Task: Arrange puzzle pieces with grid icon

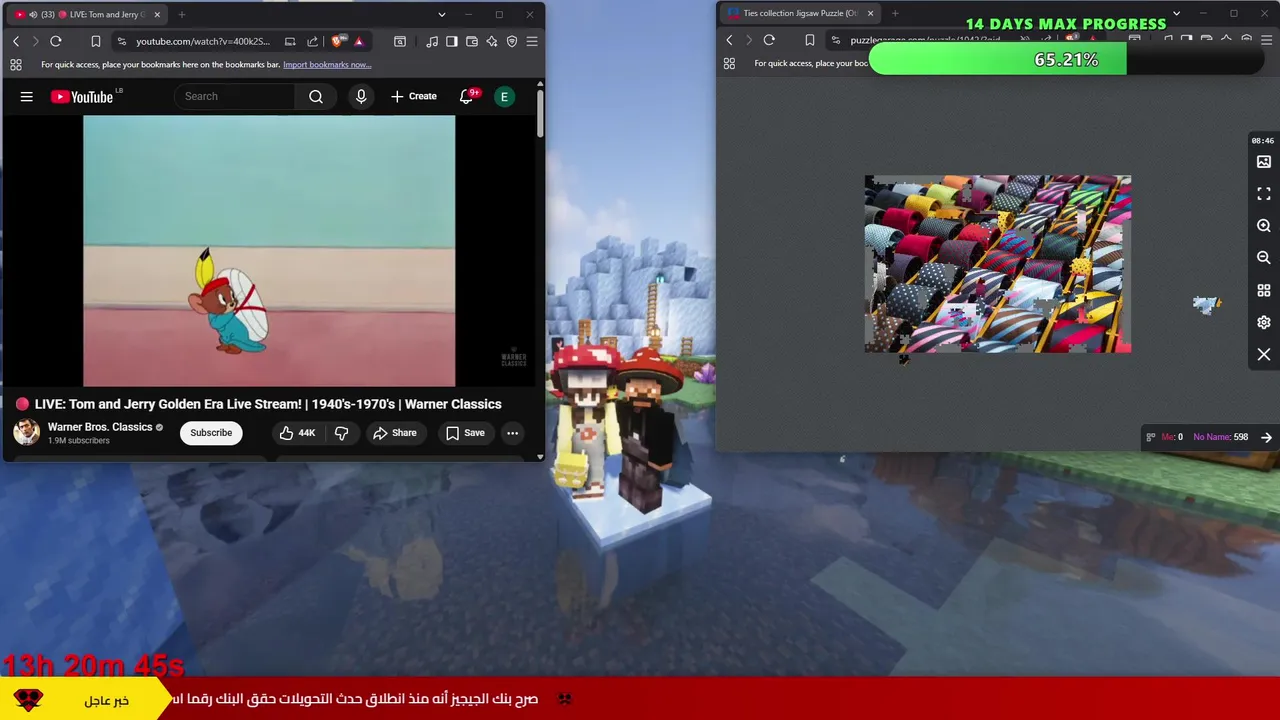Action: pyautogui.click(x=1264, y=290)
